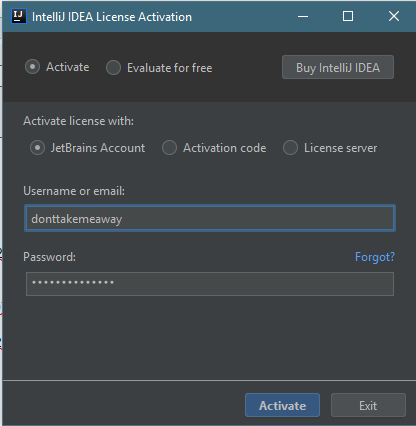
Task: Click the Username or email field
Action: point(210,218)
